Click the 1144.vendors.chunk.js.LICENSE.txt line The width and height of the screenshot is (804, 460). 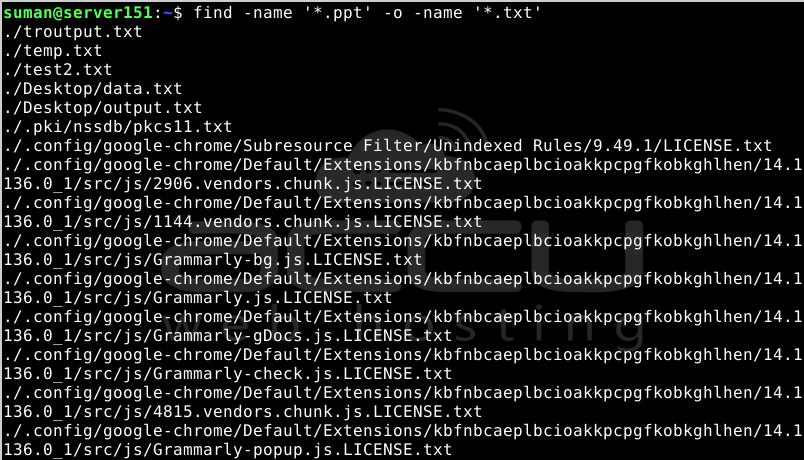pyautogui.click(x=243, y=222)
